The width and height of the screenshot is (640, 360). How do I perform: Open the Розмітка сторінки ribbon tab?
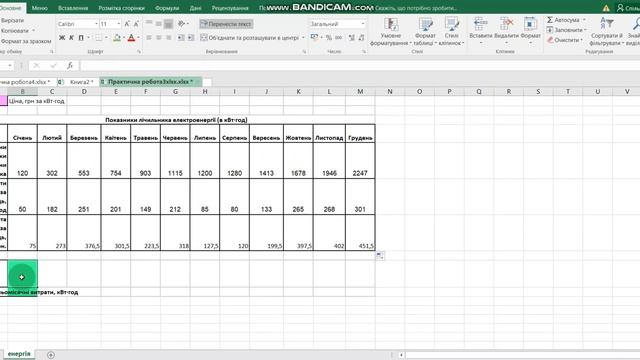coord(121,8)
